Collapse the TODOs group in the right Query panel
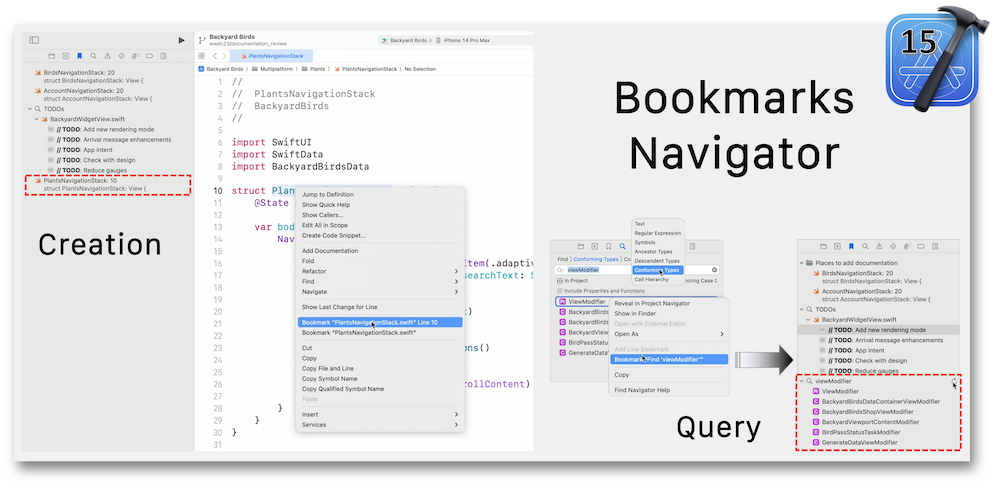This screenshot has height=482, width=1000. coord(802,309)
